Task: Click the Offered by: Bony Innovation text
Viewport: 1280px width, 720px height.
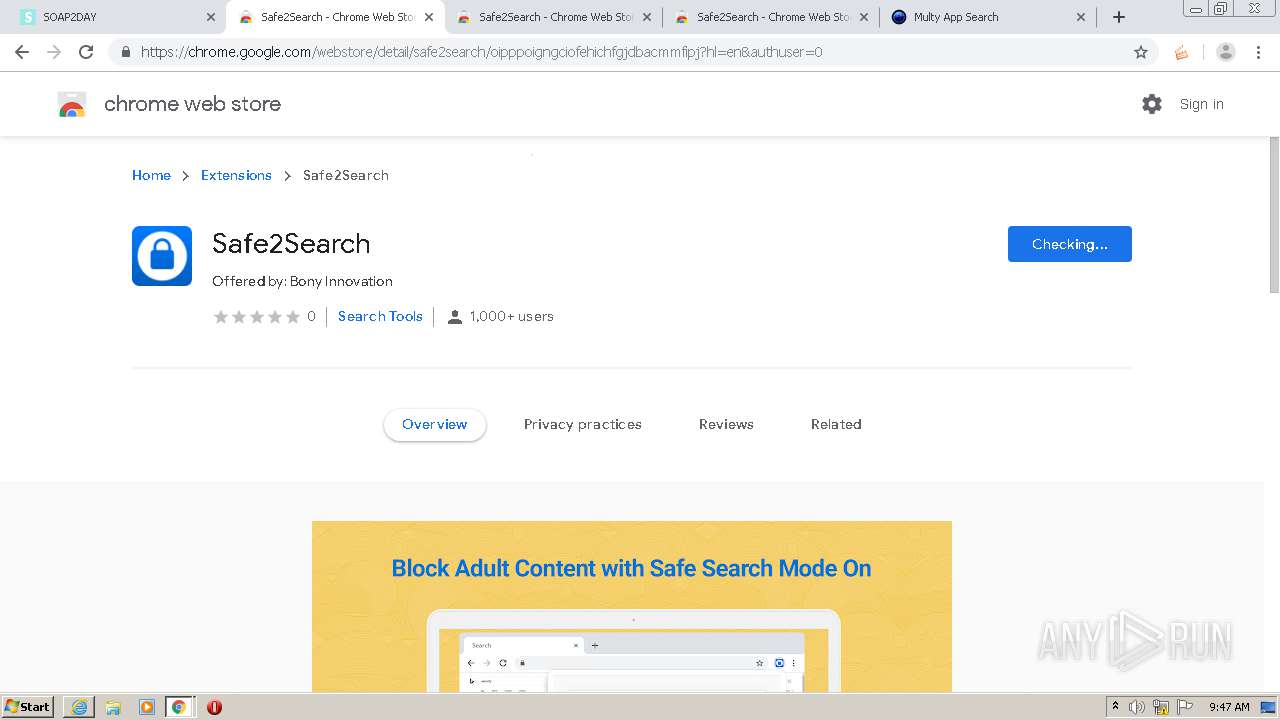Action: pyautogui.click(x=302, y=281)
